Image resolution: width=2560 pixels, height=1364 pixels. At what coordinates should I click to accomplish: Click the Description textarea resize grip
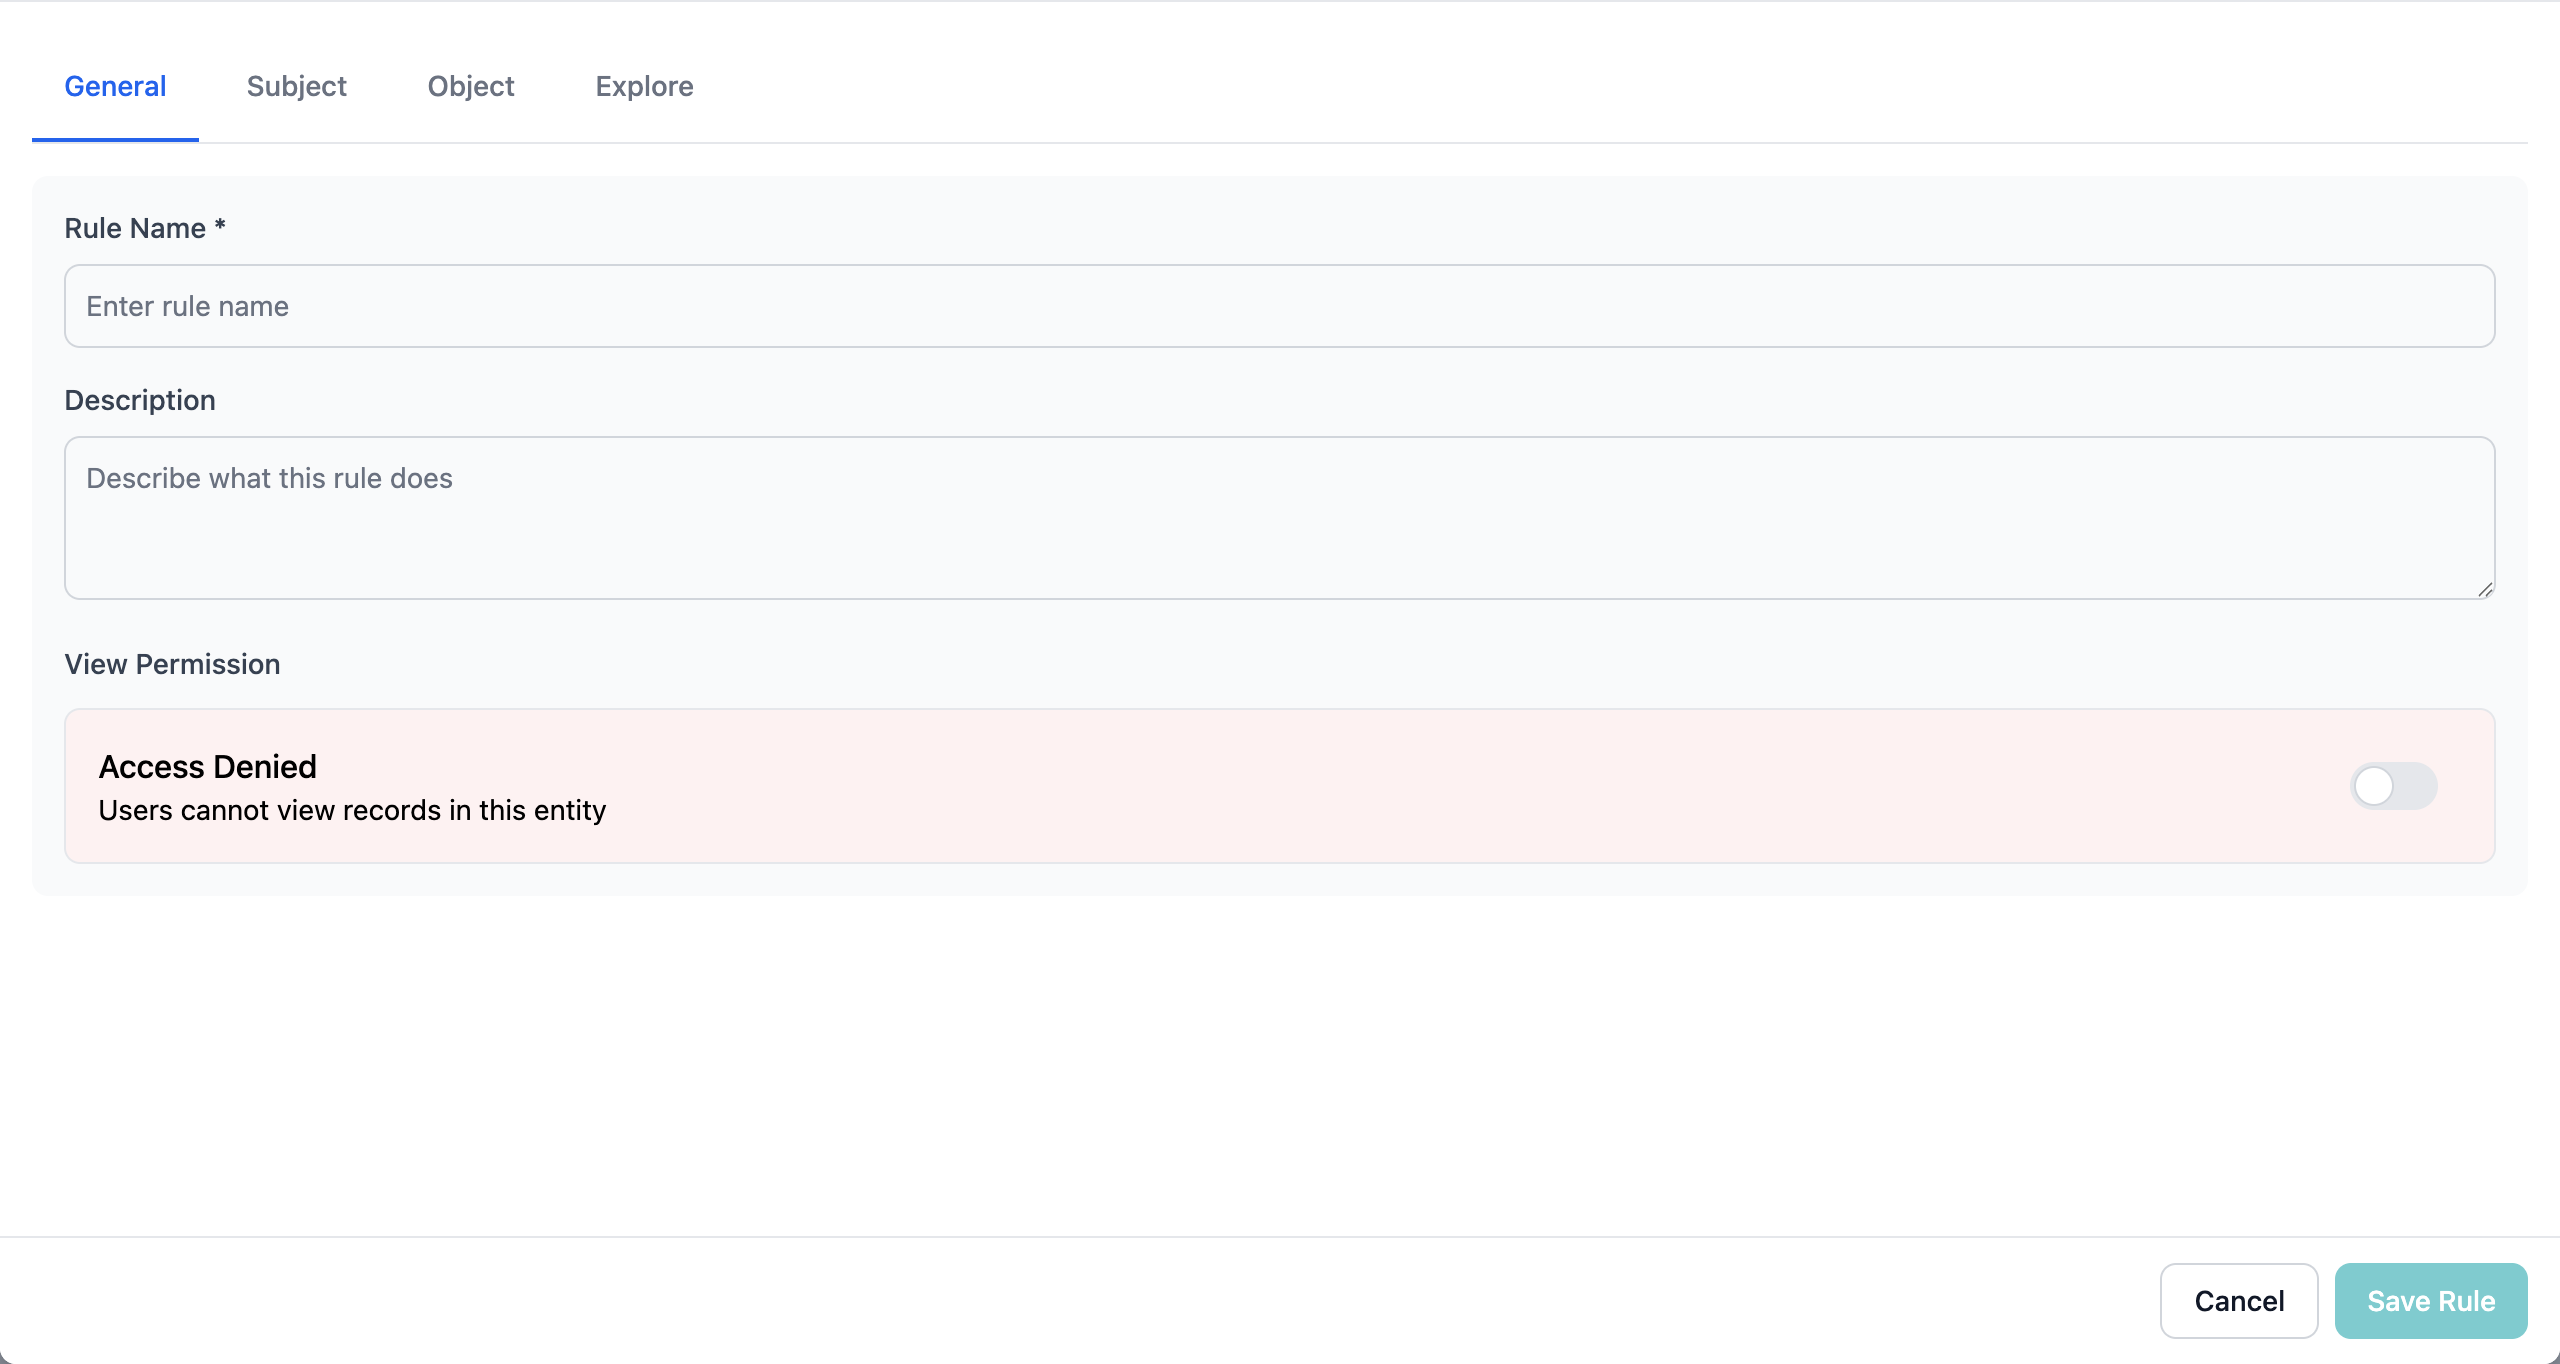[2486, 590]
